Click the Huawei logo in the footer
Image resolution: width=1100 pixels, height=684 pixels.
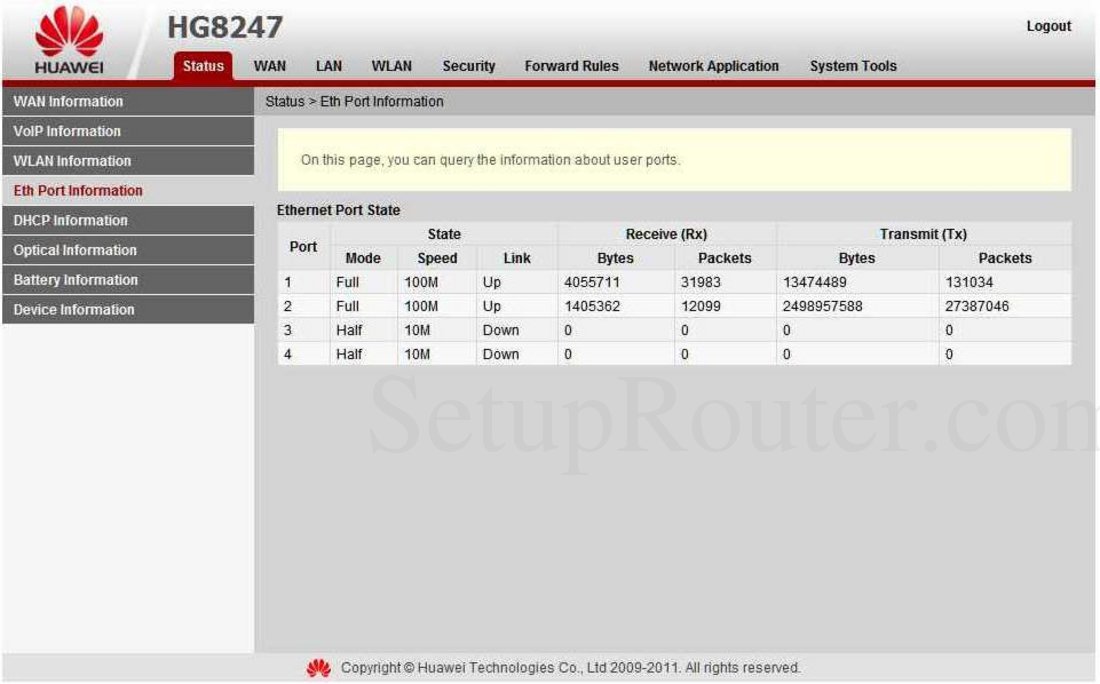coord(318,667)
